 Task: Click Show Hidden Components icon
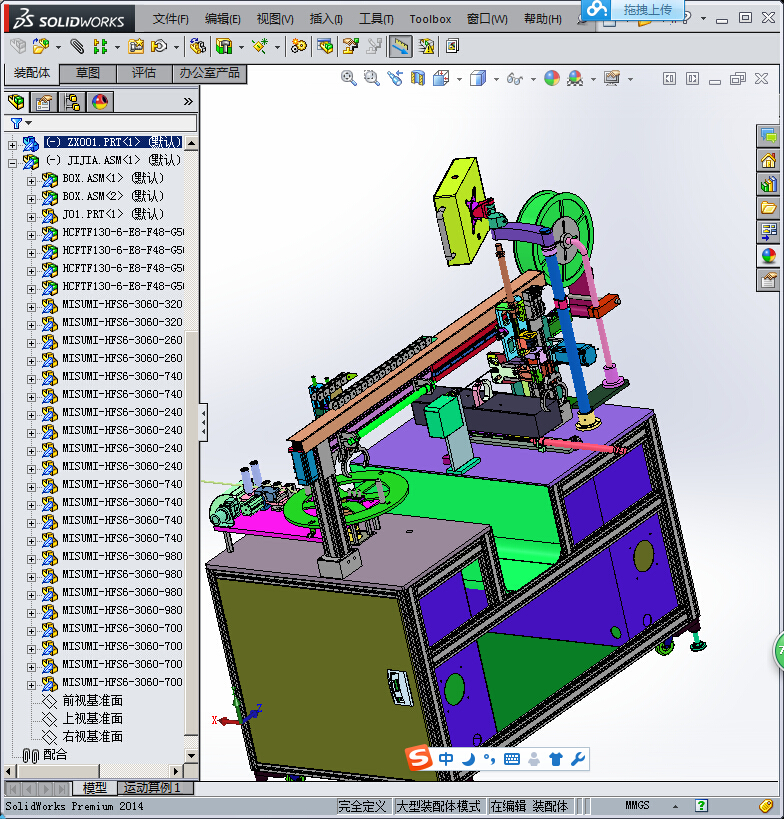(197, 46)
